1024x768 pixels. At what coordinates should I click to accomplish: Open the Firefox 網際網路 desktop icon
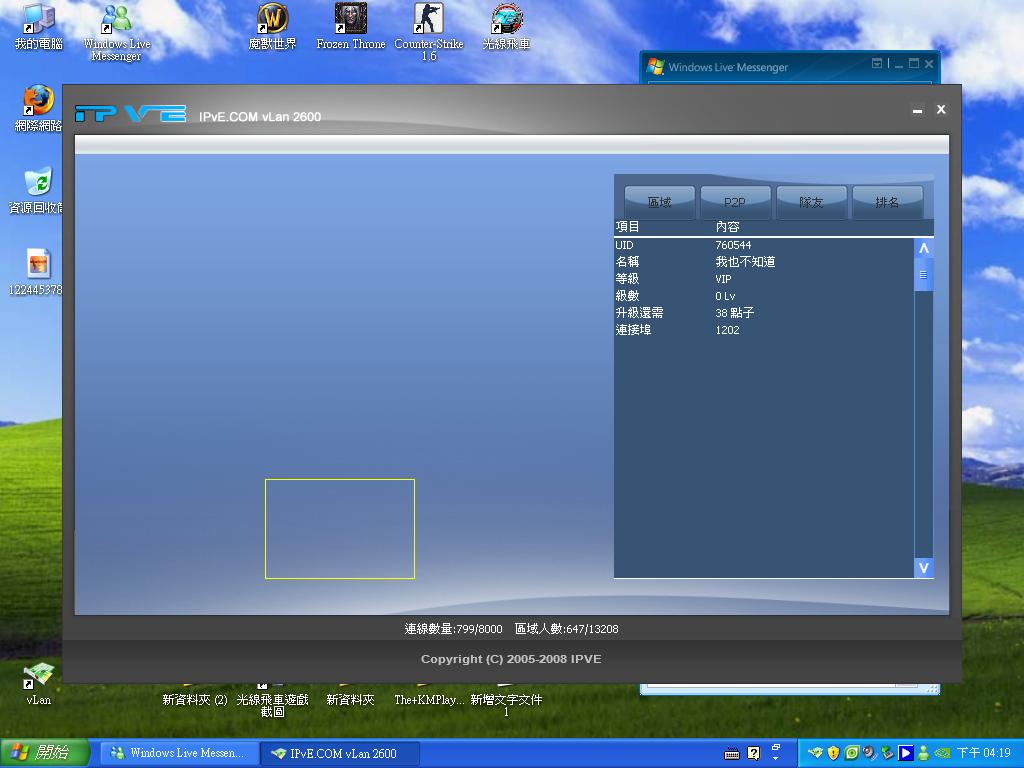point(39,108)
